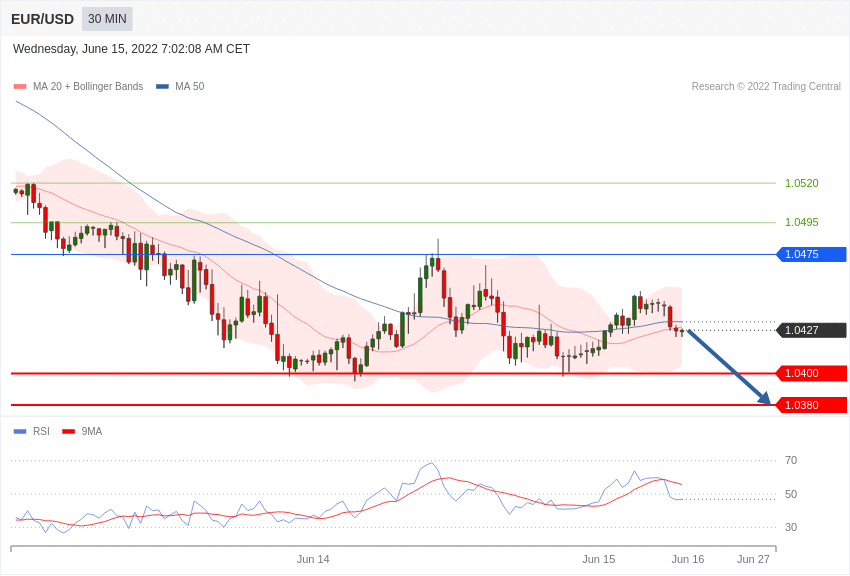
Task: Select the black 1.0427 current price tag
Action: click(x=812, y=330)
